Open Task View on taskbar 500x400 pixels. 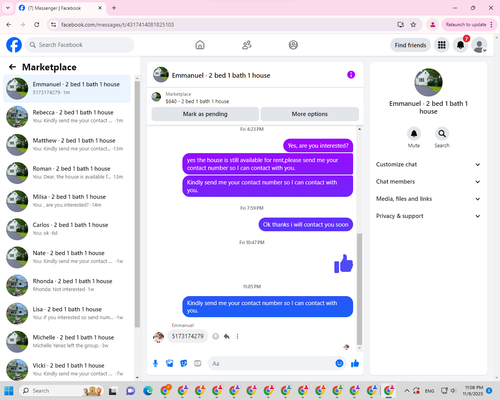pyautogui.click(x=113, y=391)
